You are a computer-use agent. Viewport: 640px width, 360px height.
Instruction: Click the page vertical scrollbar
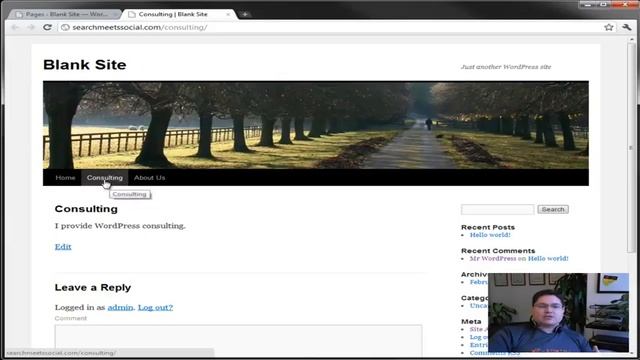pyautogui.click(x=632, y=147)
